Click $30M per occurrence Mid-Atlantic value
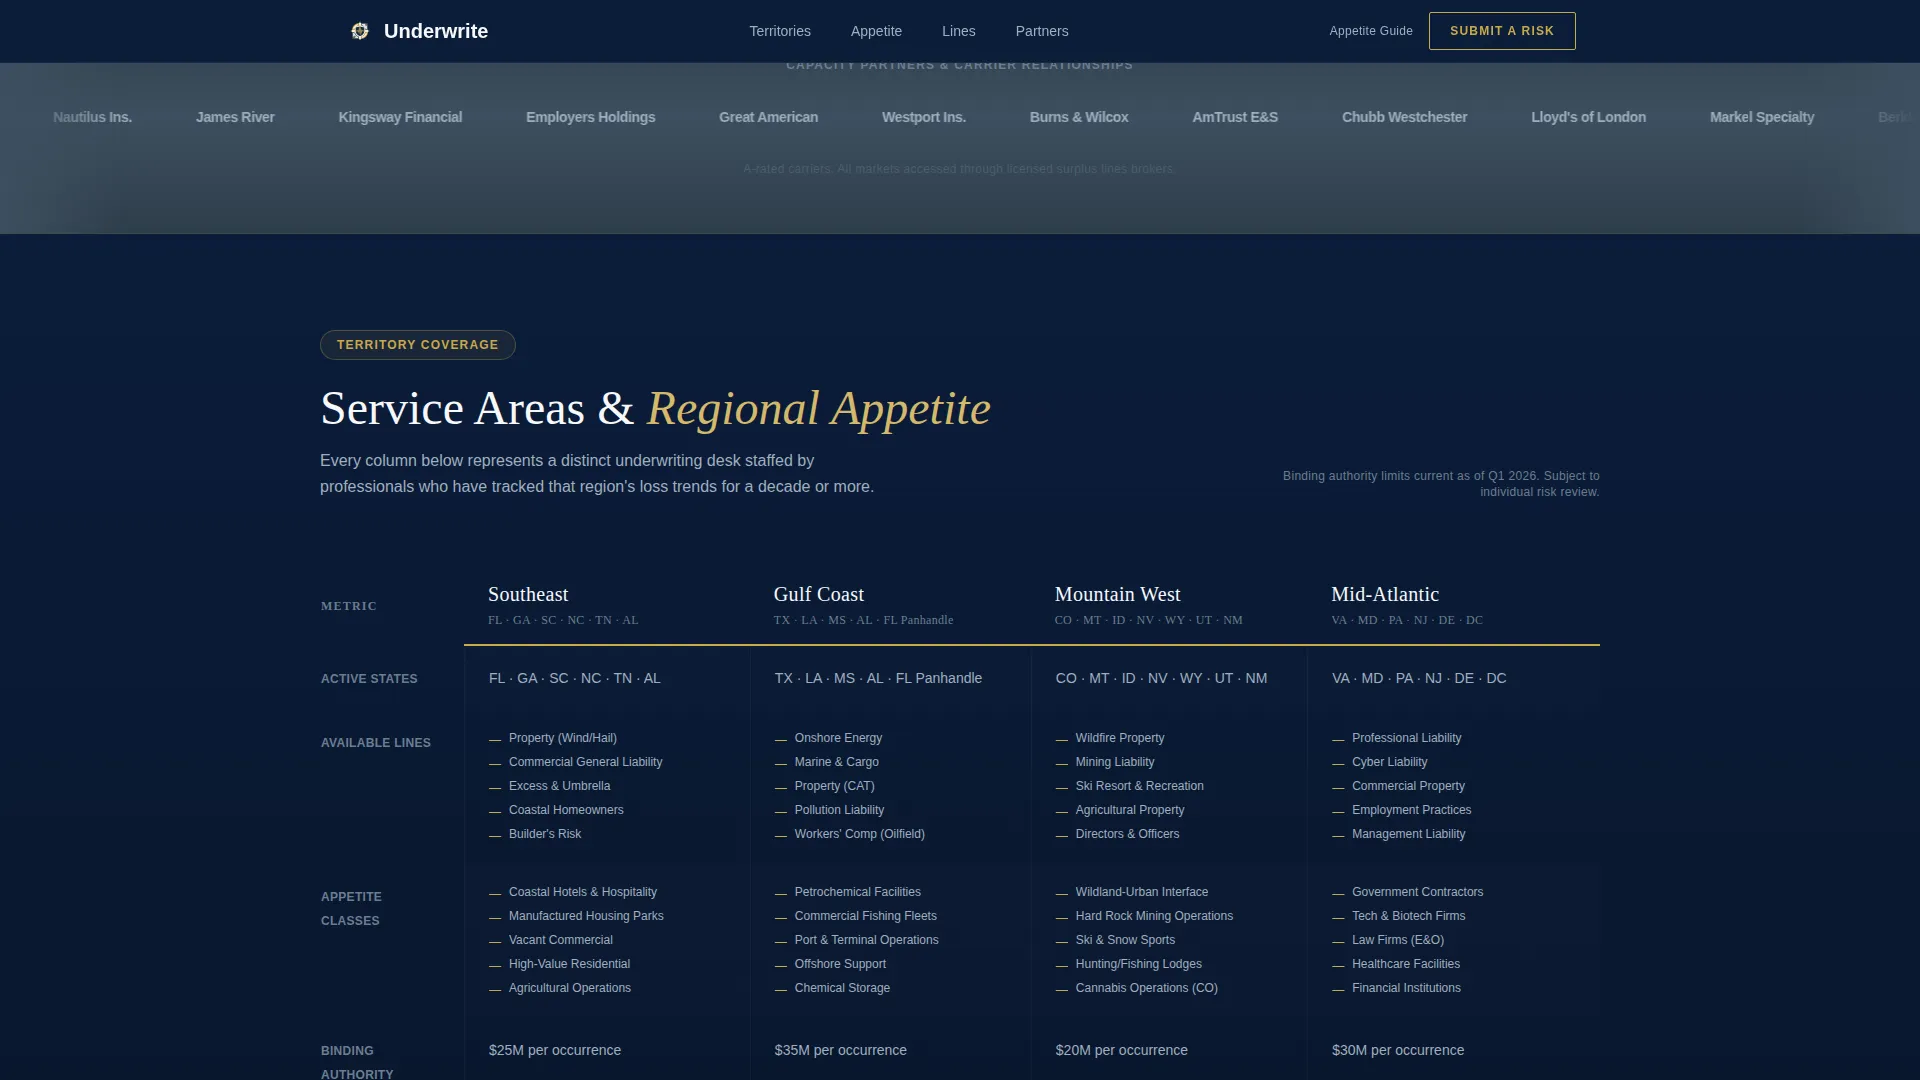This screenshot has height=1080, width=1920. click(1398, 1050)
